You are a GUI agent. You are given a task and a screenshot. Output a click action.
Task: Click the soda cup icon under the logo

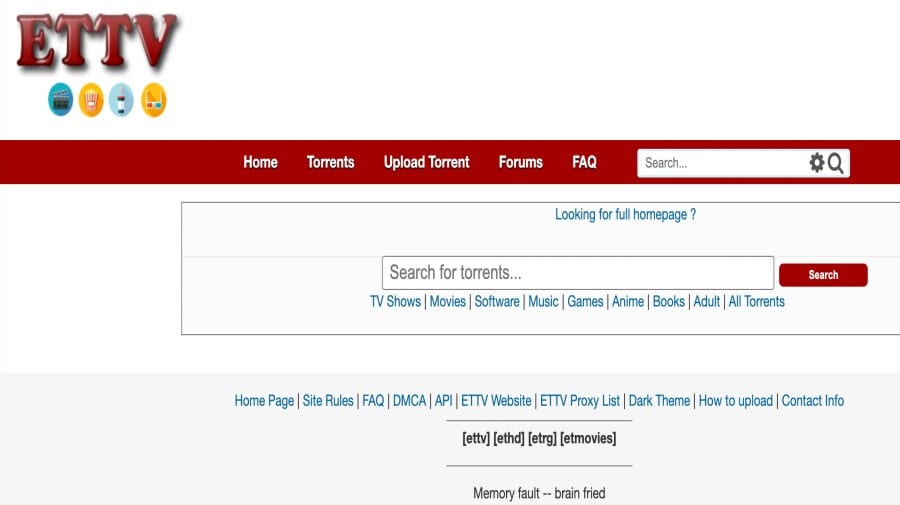[x=121, y=99]
